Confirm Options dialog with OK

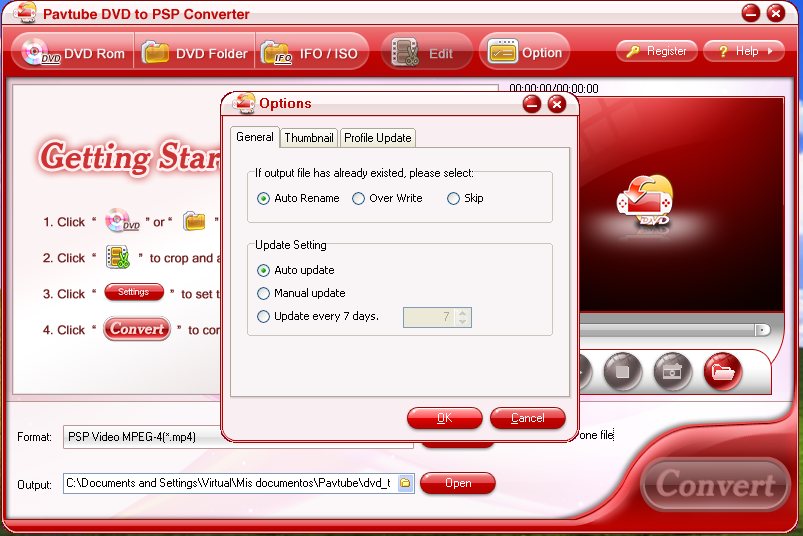[445, 418]
